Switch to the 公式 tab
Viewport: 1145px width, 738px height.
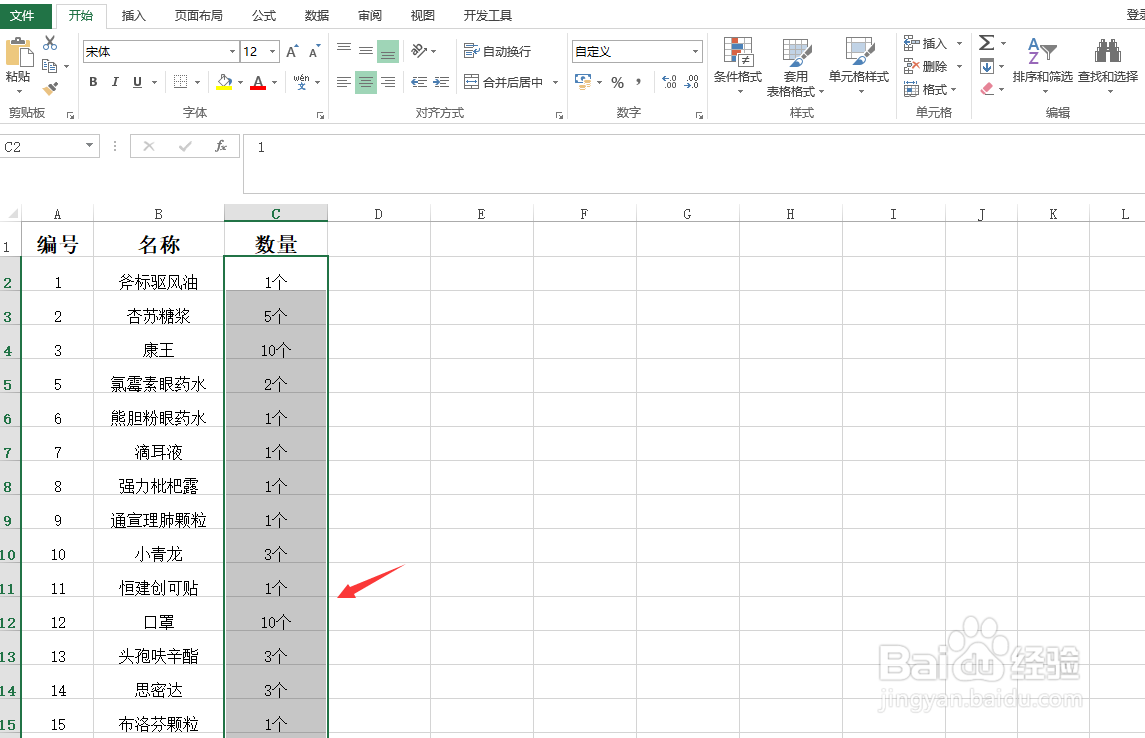264,15
